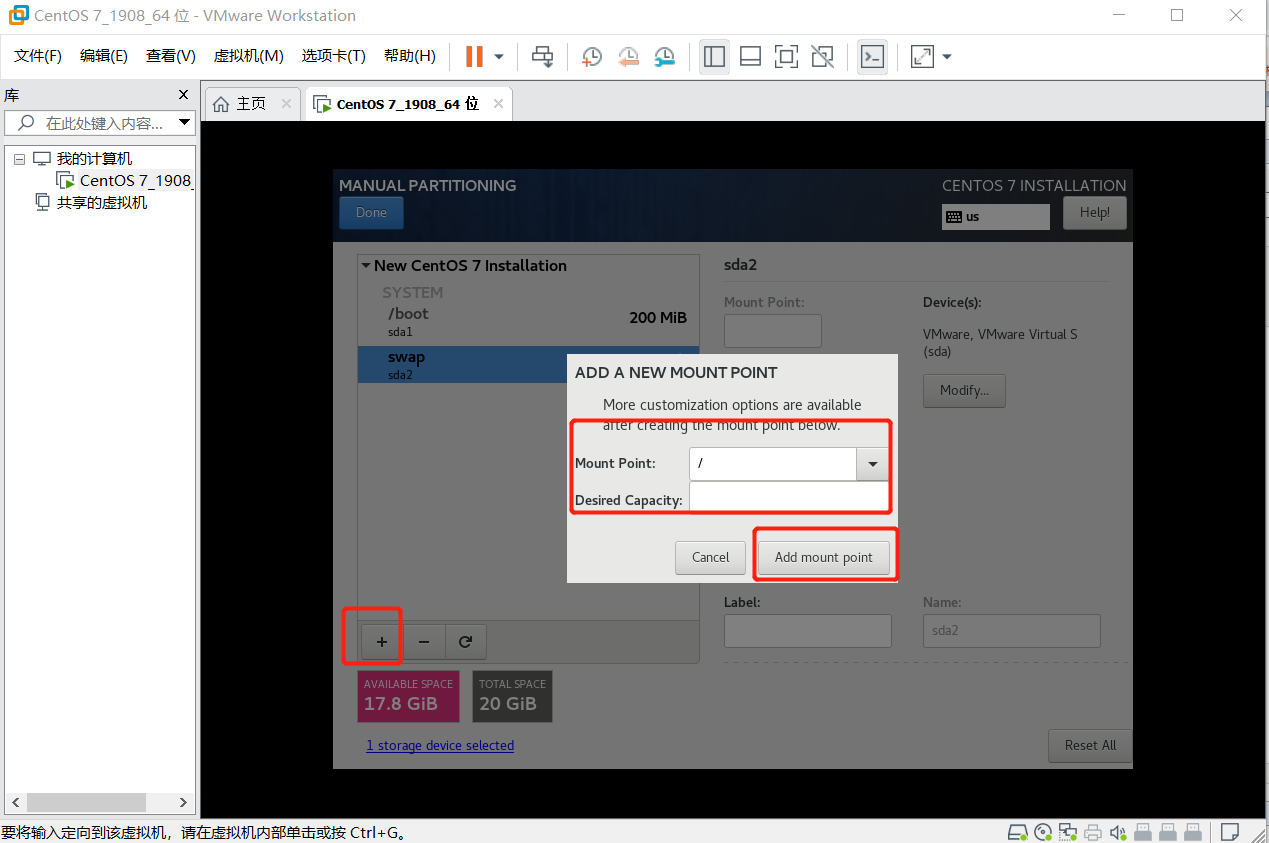Viewport: 1269px width, 843px height.
Task: Click the printer status bar icon
Action: (1094, 832)
